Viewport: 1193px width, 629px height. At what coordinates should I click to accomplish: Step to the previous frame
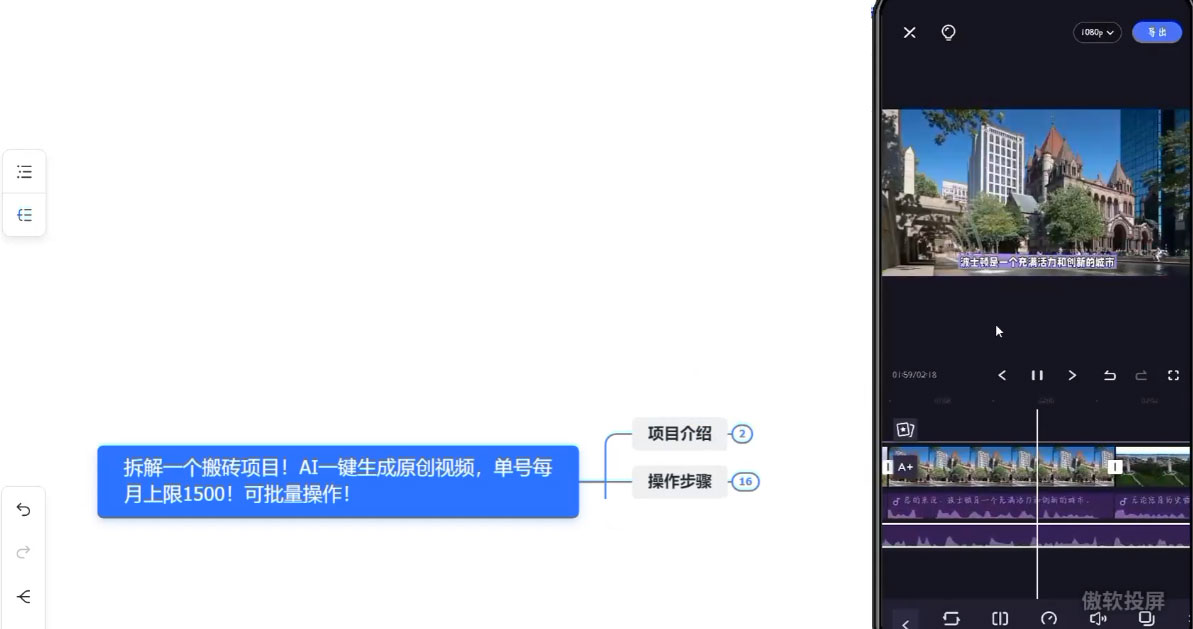[x=1002, y=375]
